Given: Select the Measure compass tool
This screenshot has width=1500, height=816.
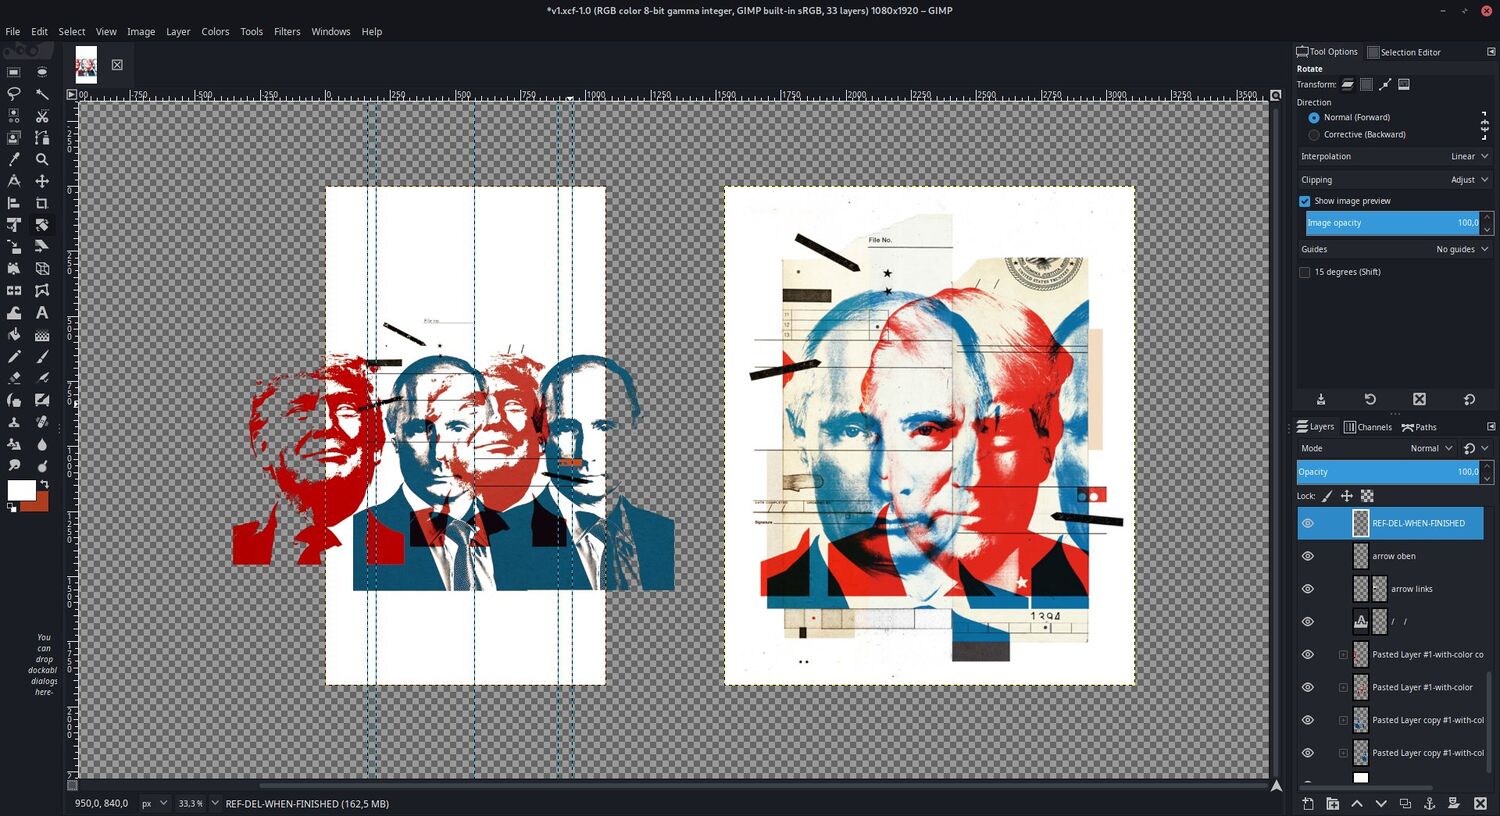Looking at the screenshot, I should click(x=14, y=181).
